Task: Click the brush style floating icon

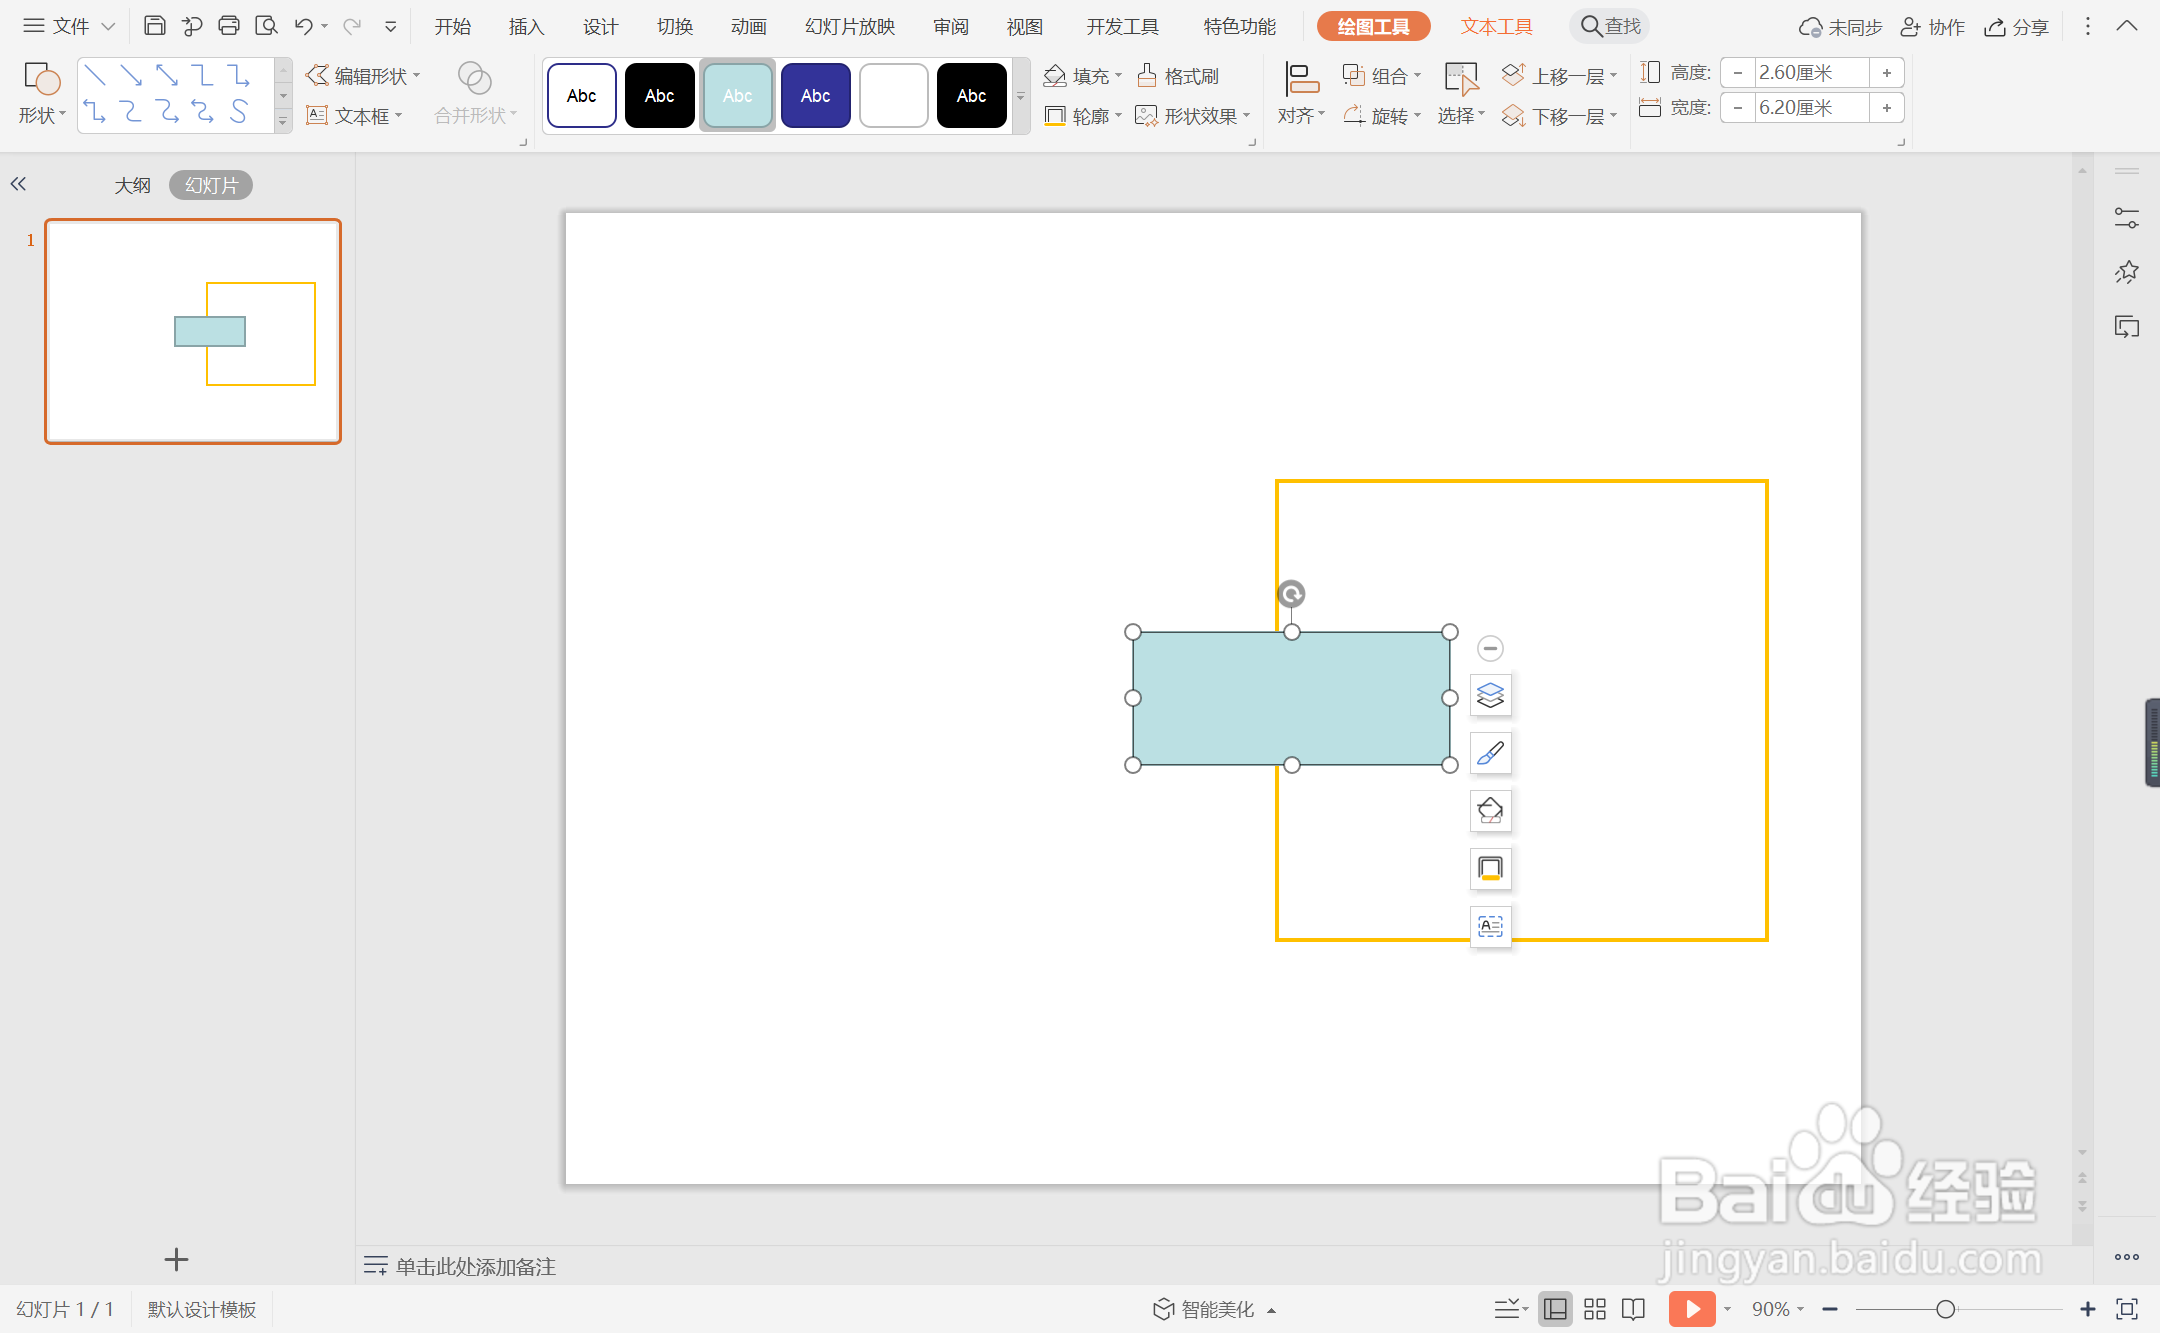Action: [1490, 753]
